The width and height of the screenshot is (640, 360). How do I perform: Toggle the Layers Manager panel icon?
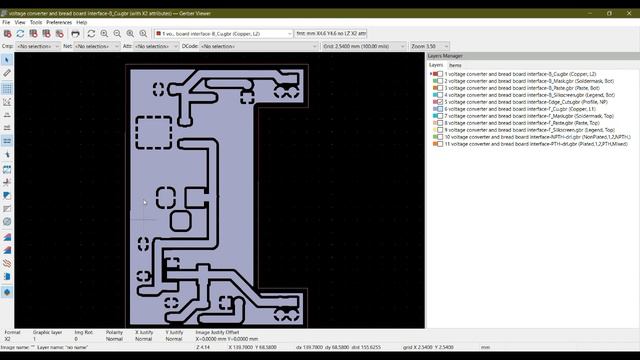coord(7,292)
